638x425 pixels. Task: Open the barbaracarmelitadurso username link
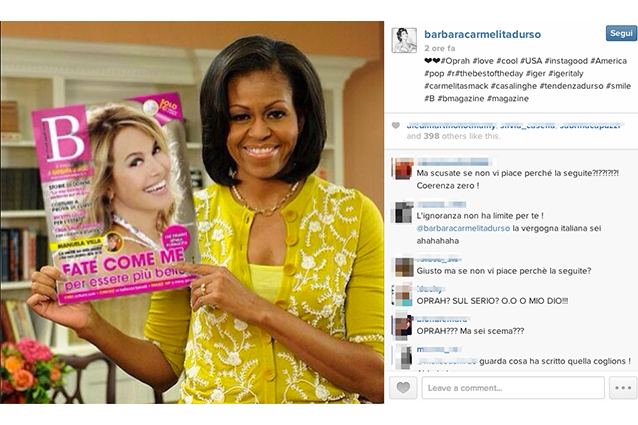(483, 35)
